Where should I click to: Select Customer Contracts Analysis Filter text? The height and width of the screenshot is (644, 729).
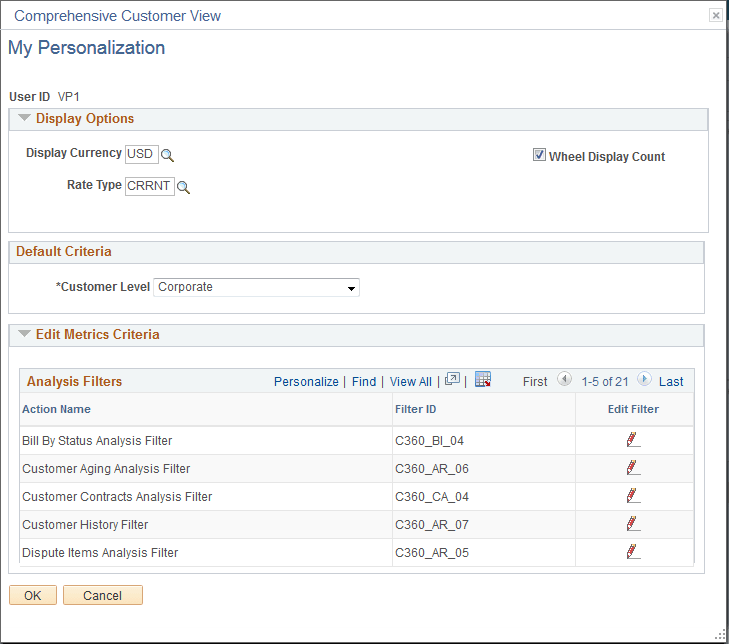117,497
